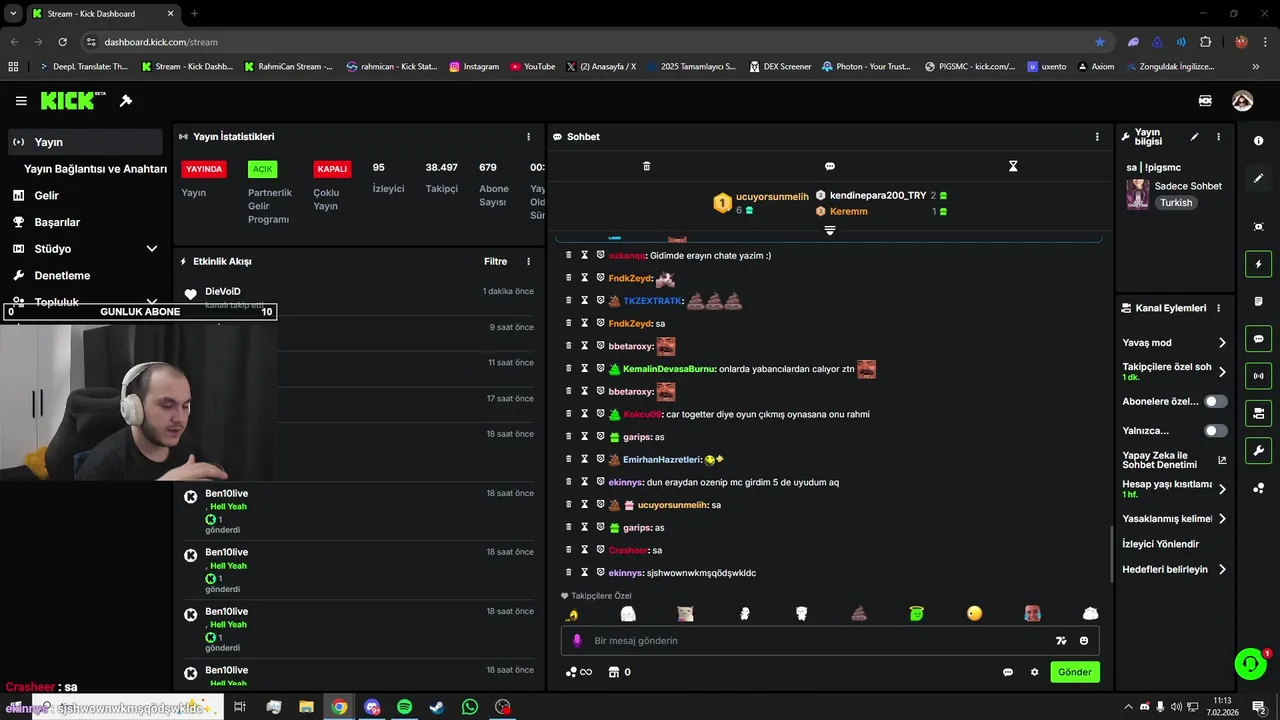Click the pencil icon in the right sidebar

1258,178
